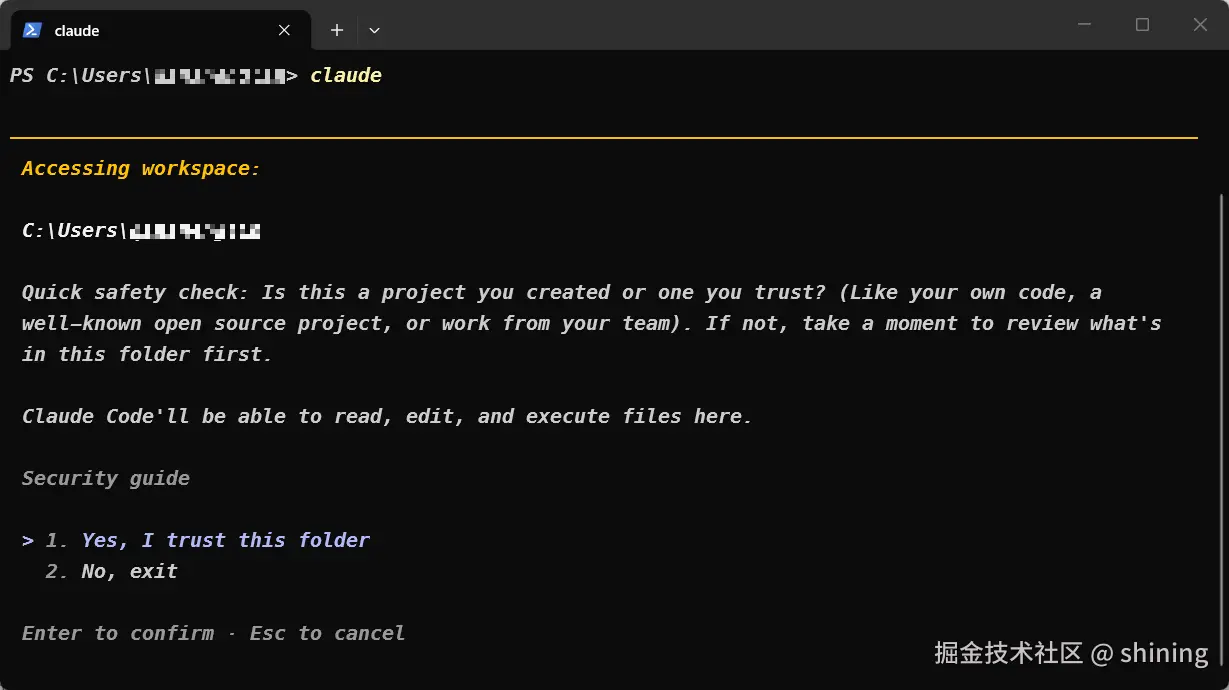Viewport: 1229px width, 690px height.
Task: Close the Windows Terminal window
Action: (x=1200, y=25)
